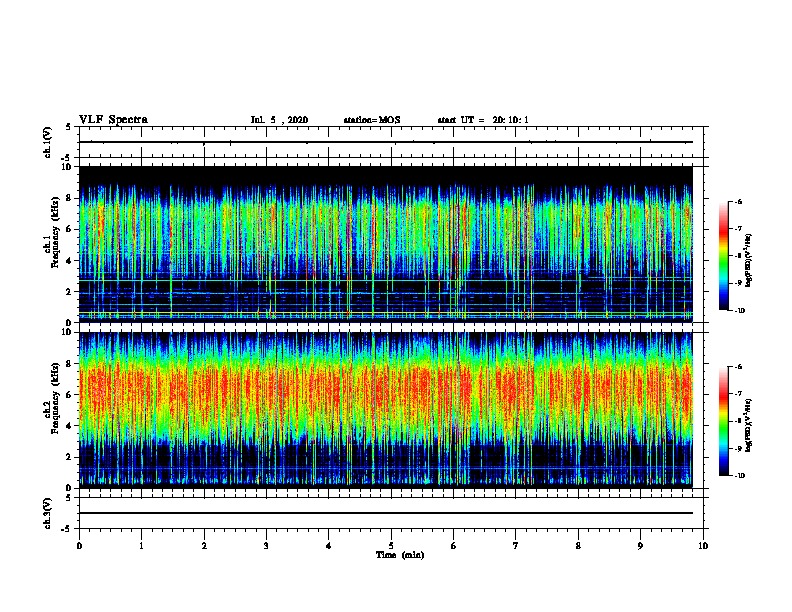The height and width of the screenshot is (612, 792).
Task: Click the "VLF Spectra" plot title
Action: (113, 120)
